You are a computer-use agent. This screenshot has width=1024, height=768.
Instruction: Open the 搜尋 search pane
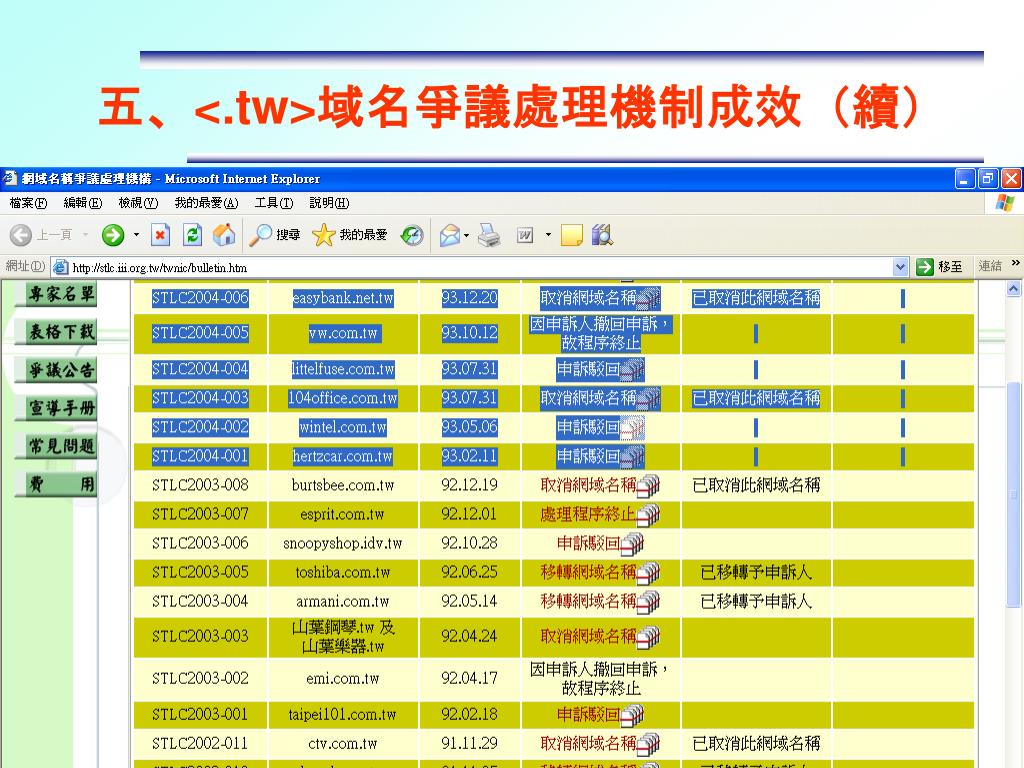[x=275, y=235]
